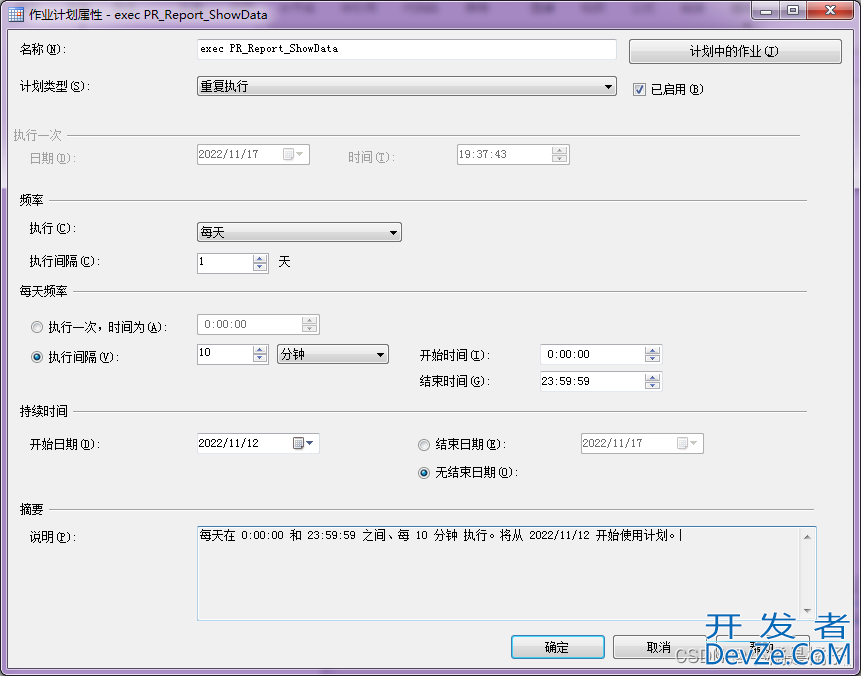Close the 作业计划属性 window

click(x=830, y=10)
